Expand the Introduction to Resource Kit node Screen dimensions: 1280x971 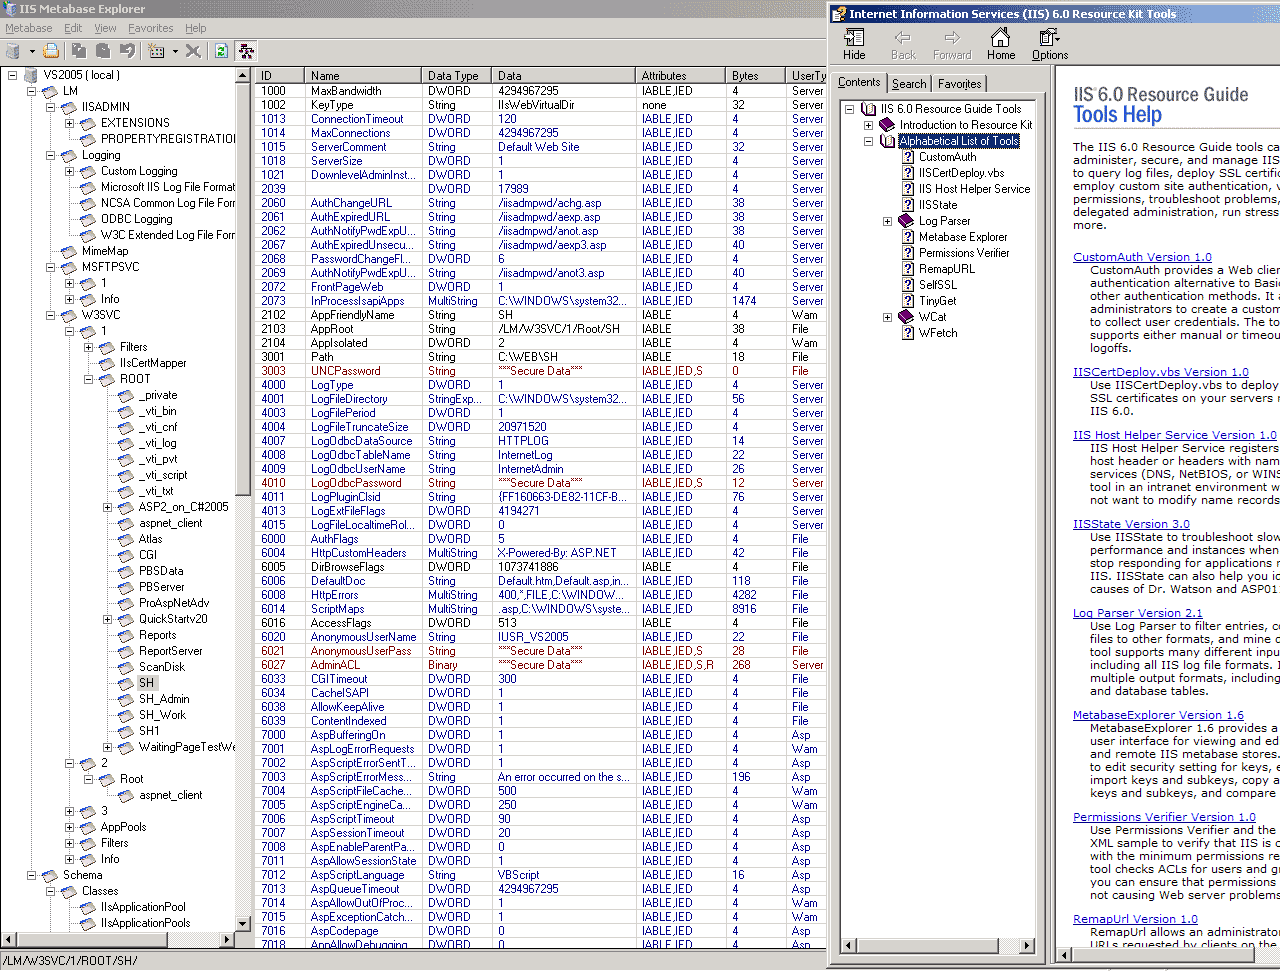(868, 125)
